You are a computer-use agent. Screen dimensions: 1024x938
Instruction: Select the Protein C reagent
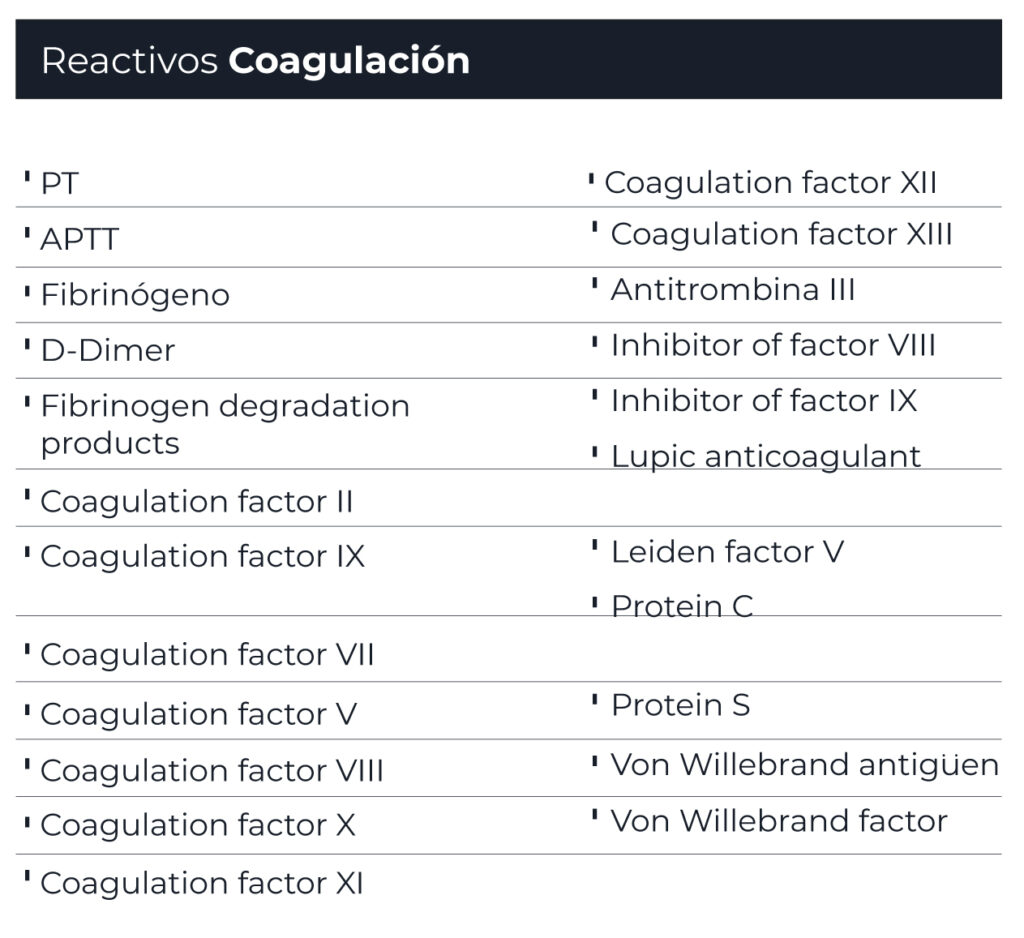682,607
